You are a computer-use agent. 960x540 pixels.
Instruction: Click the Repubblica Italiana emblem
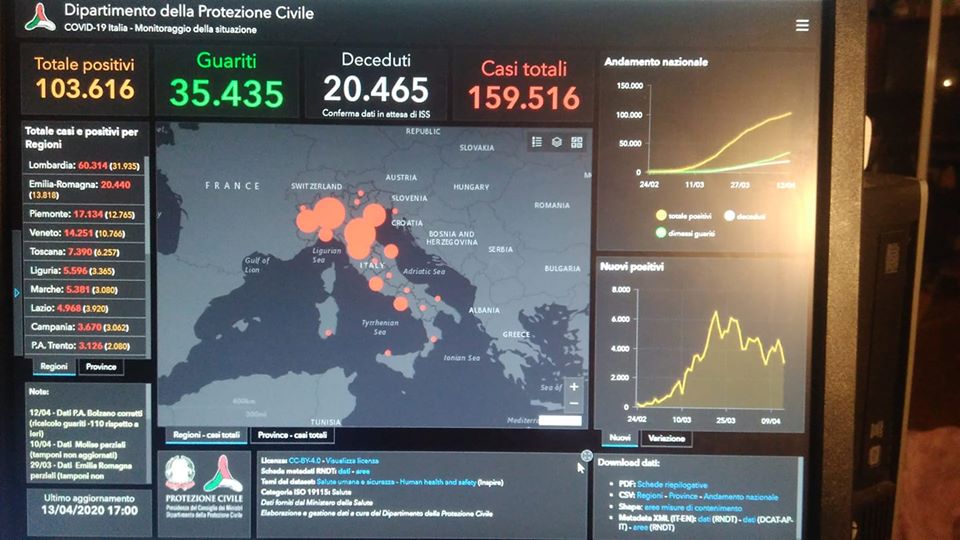coord(180,473)
